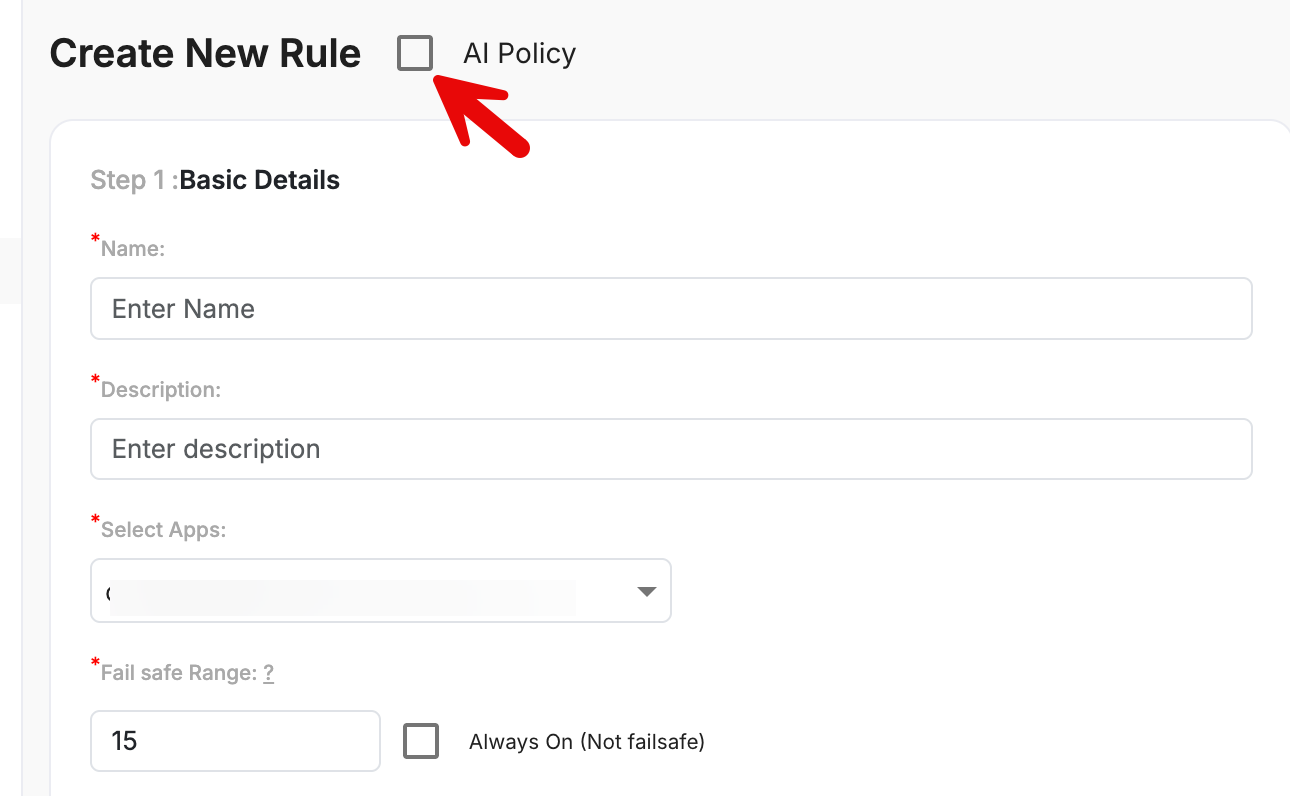Select the "Step 1 :" step indicator text
The image size is (1290, 796).
point(134,180)
